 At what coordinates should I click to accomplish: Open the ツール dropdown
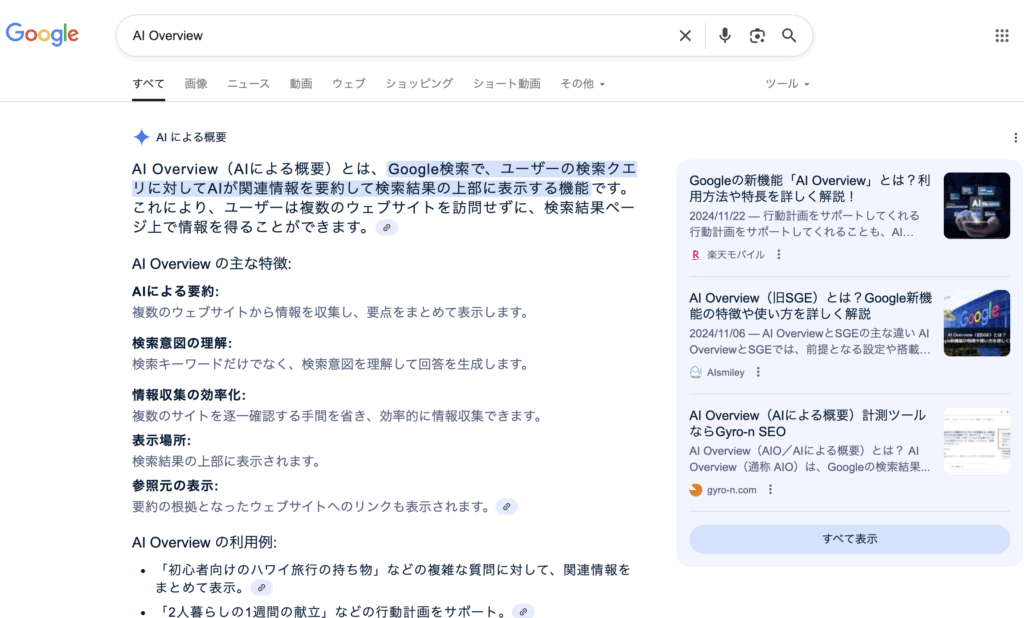click(x=787, y=84)
